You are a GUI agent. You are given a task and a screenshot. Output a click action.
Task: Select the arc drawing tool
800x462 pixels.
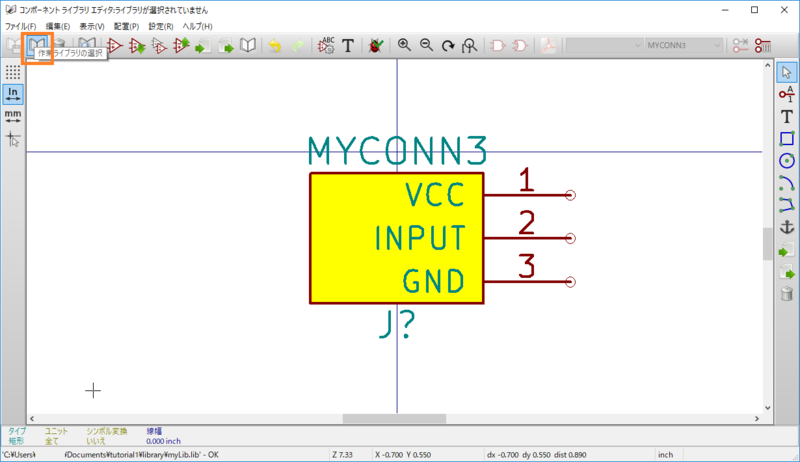(x=786, y=183)
